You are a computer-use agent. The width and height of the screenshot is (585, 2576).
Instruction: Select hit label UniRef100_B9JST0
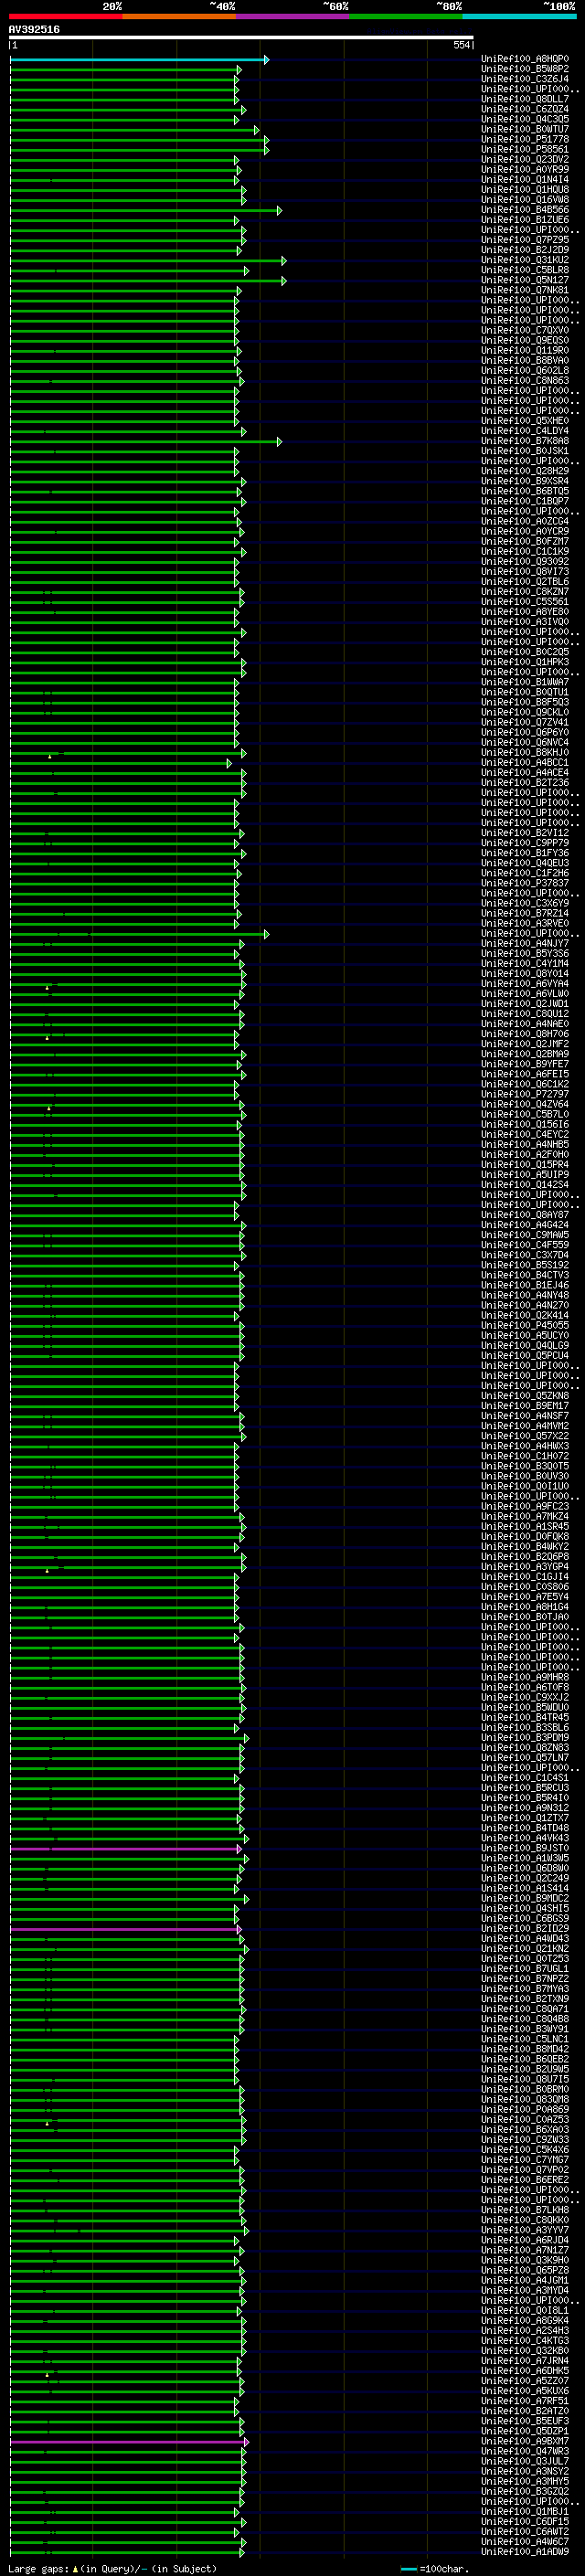[525, 1848]
